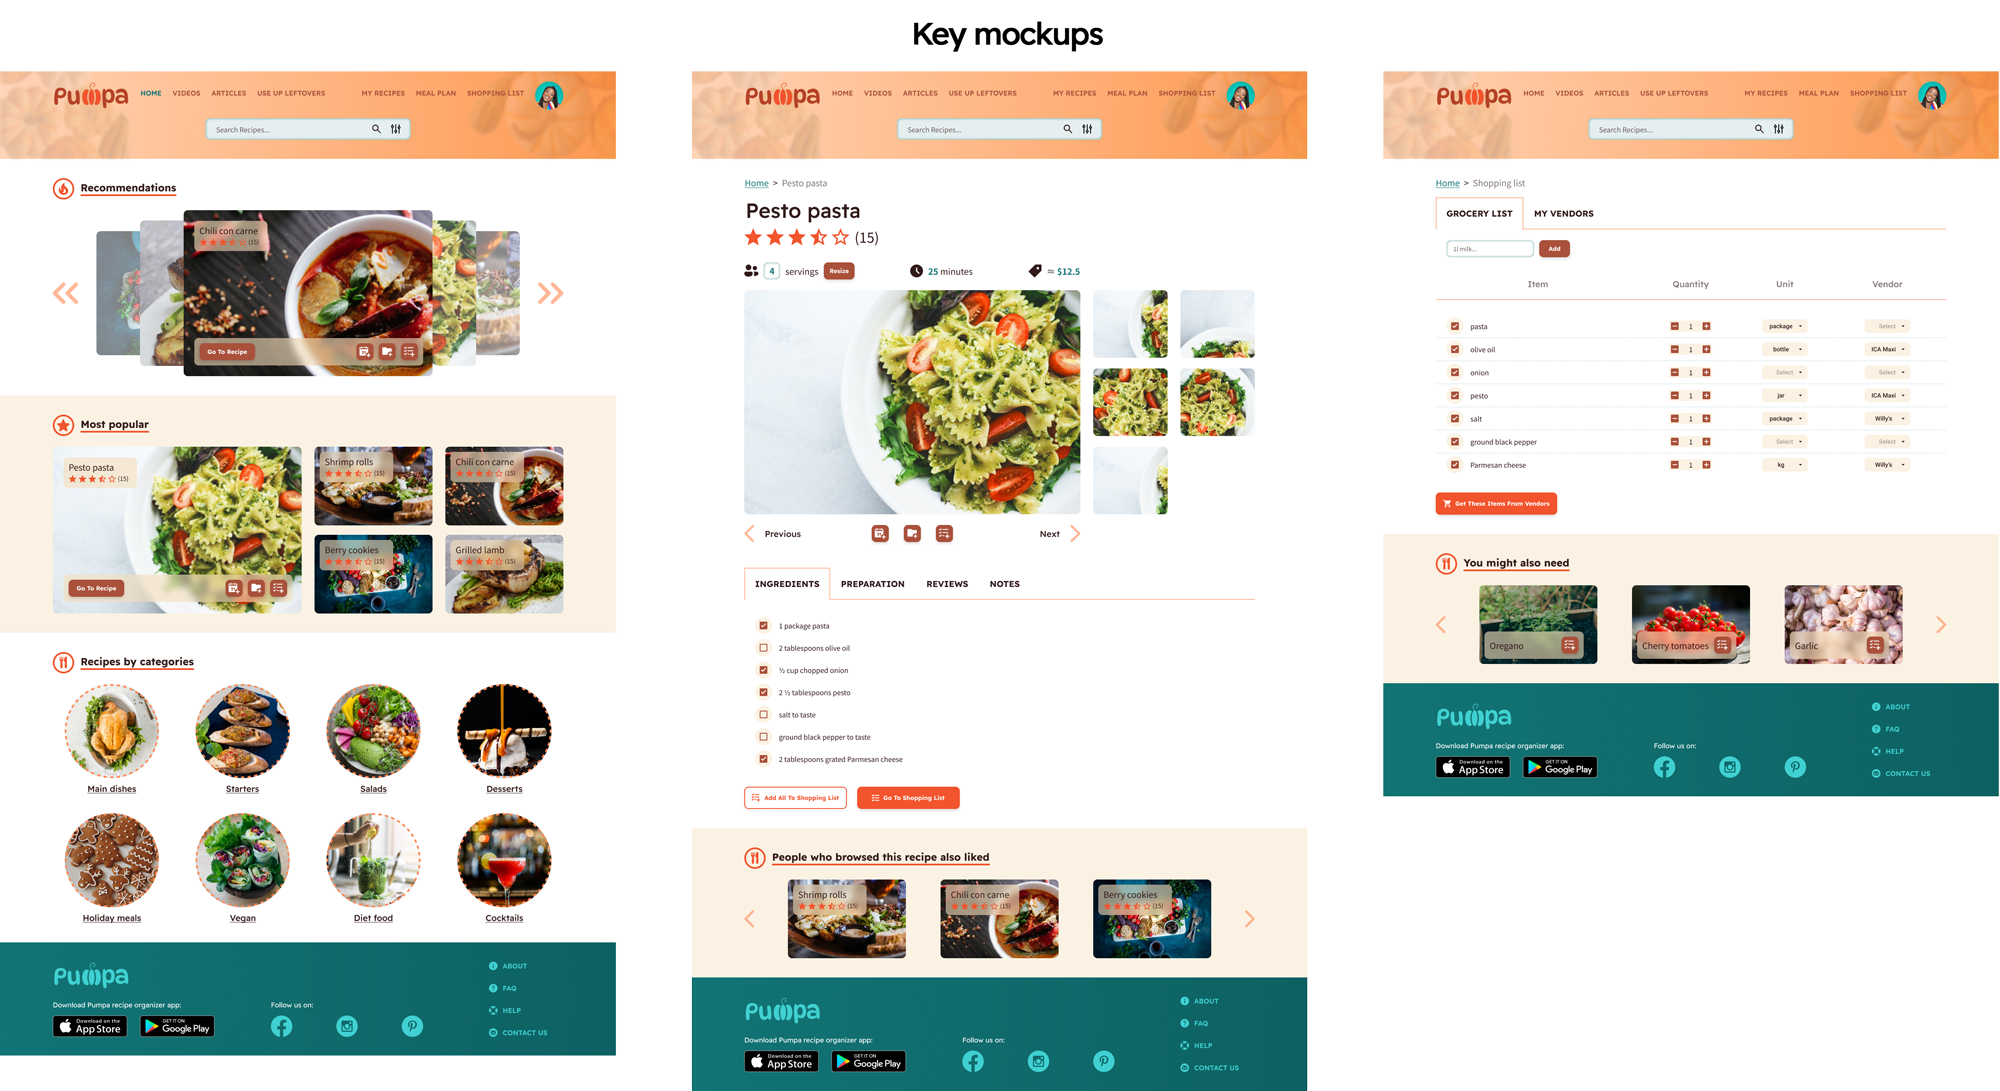Click Get These Items From Vendors button

click(1496, 504)
